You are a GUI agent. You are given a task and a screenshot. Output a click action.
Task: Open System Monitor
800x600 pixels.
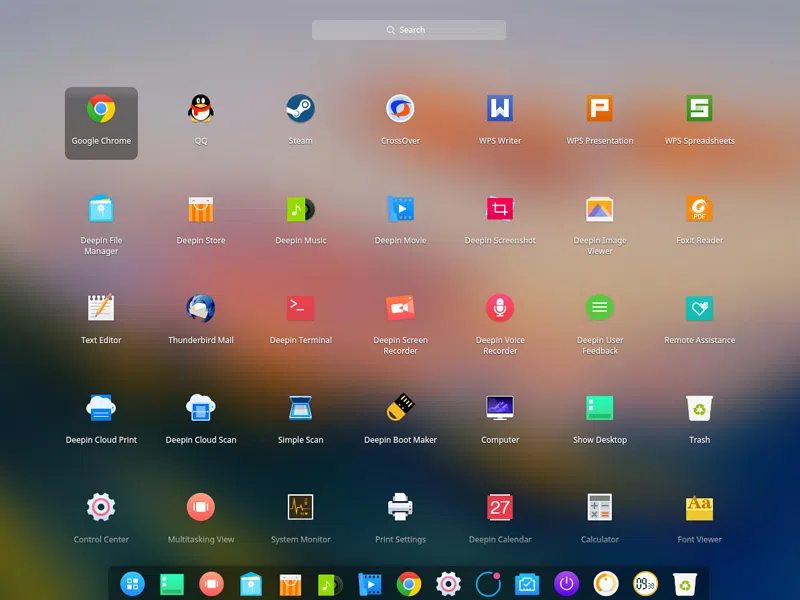(x=301, y=507)
